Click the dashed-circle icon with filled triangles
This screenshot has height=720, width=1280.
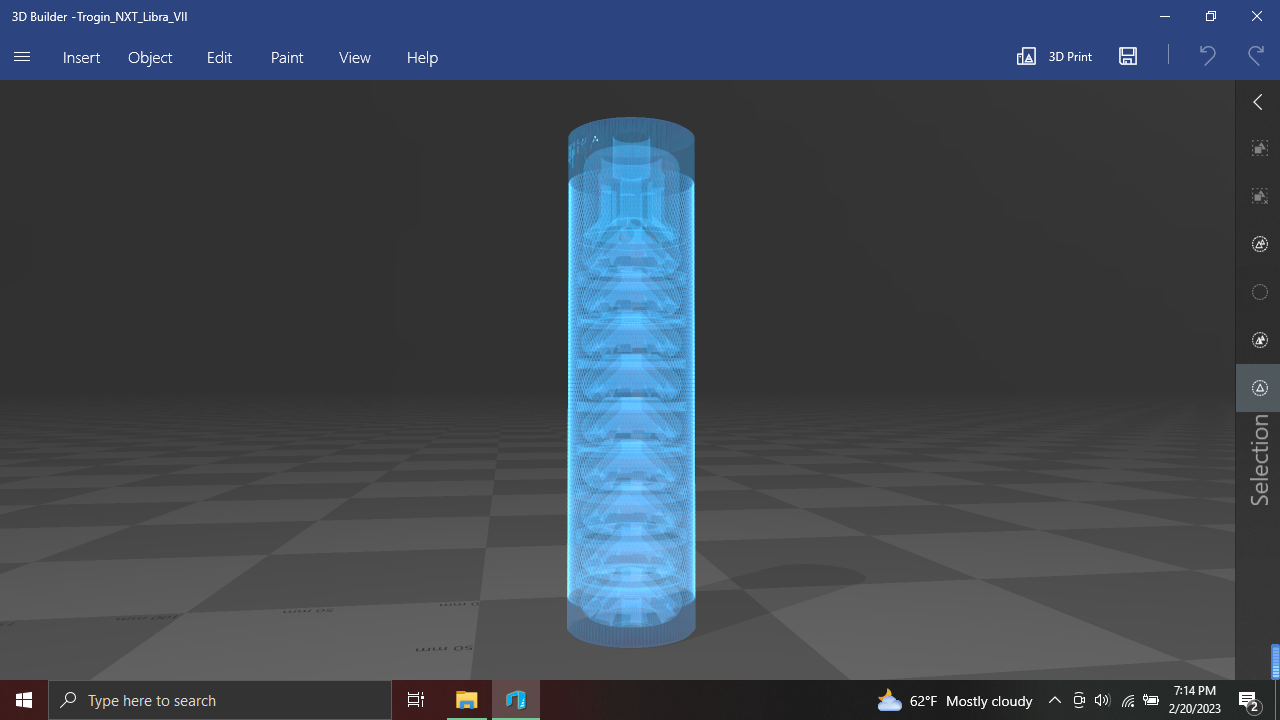pyautogui.click(x=1260, y=340)
